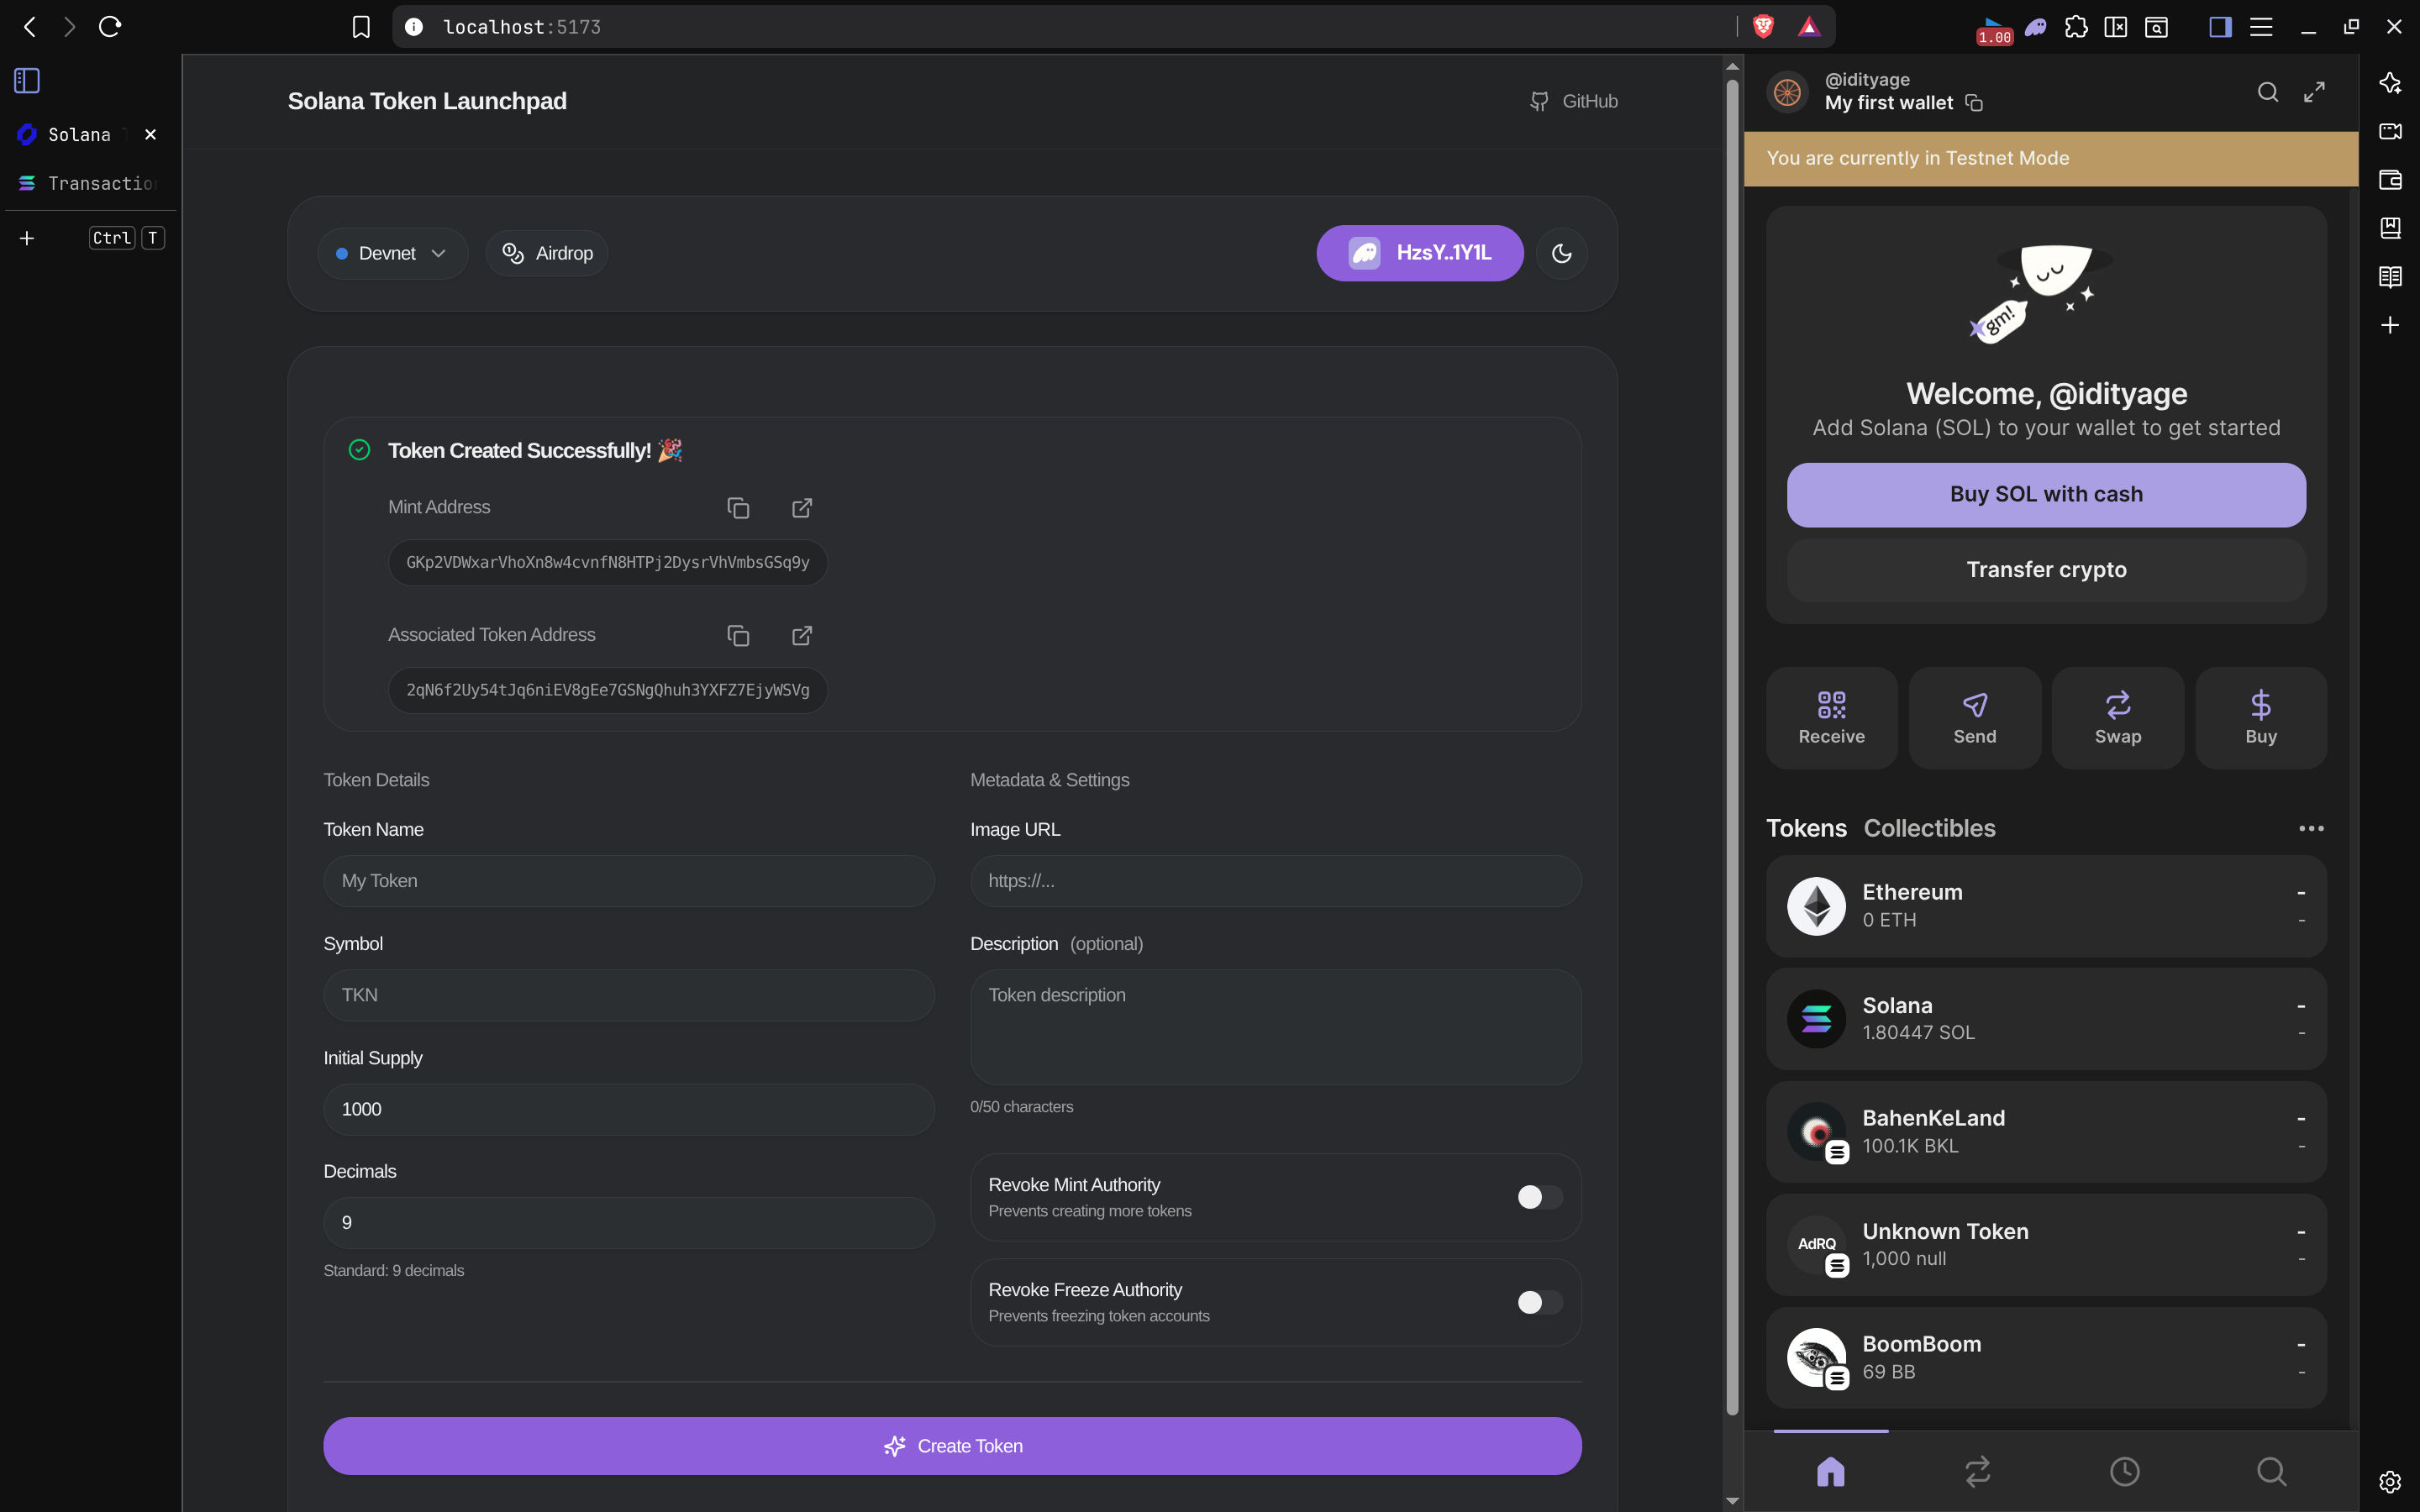Toggle dark mode moon icon
This screenshot has width=2420, height=1512.
(1561, 253)
